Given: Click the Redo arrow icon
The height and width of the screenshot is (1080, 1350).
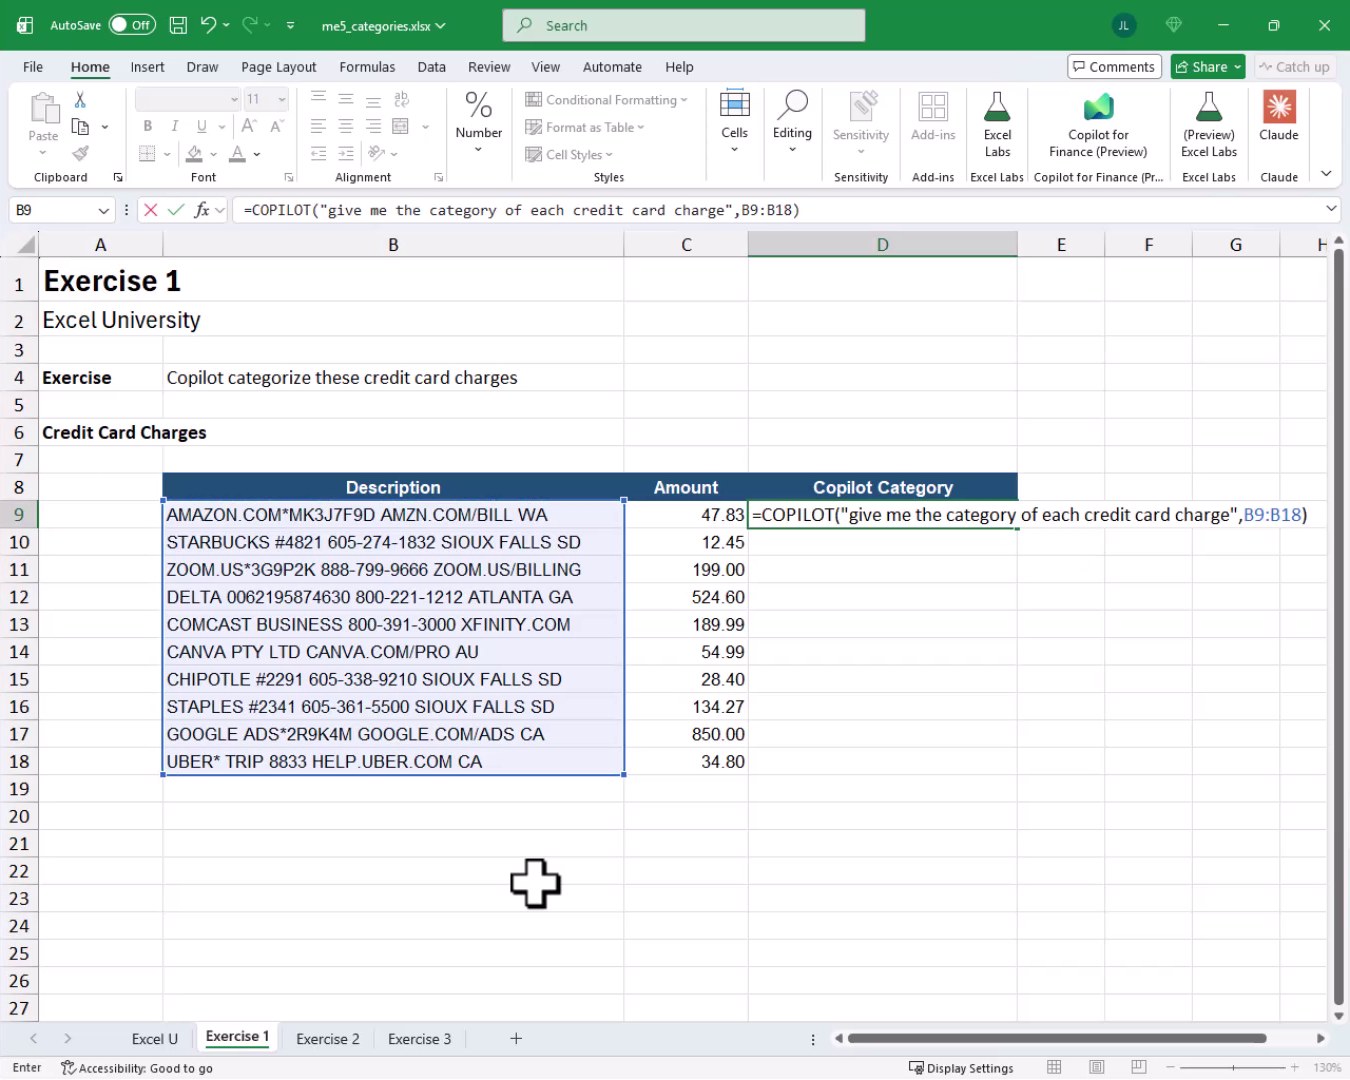Looking at the screenshot, I should coord(250,25).
